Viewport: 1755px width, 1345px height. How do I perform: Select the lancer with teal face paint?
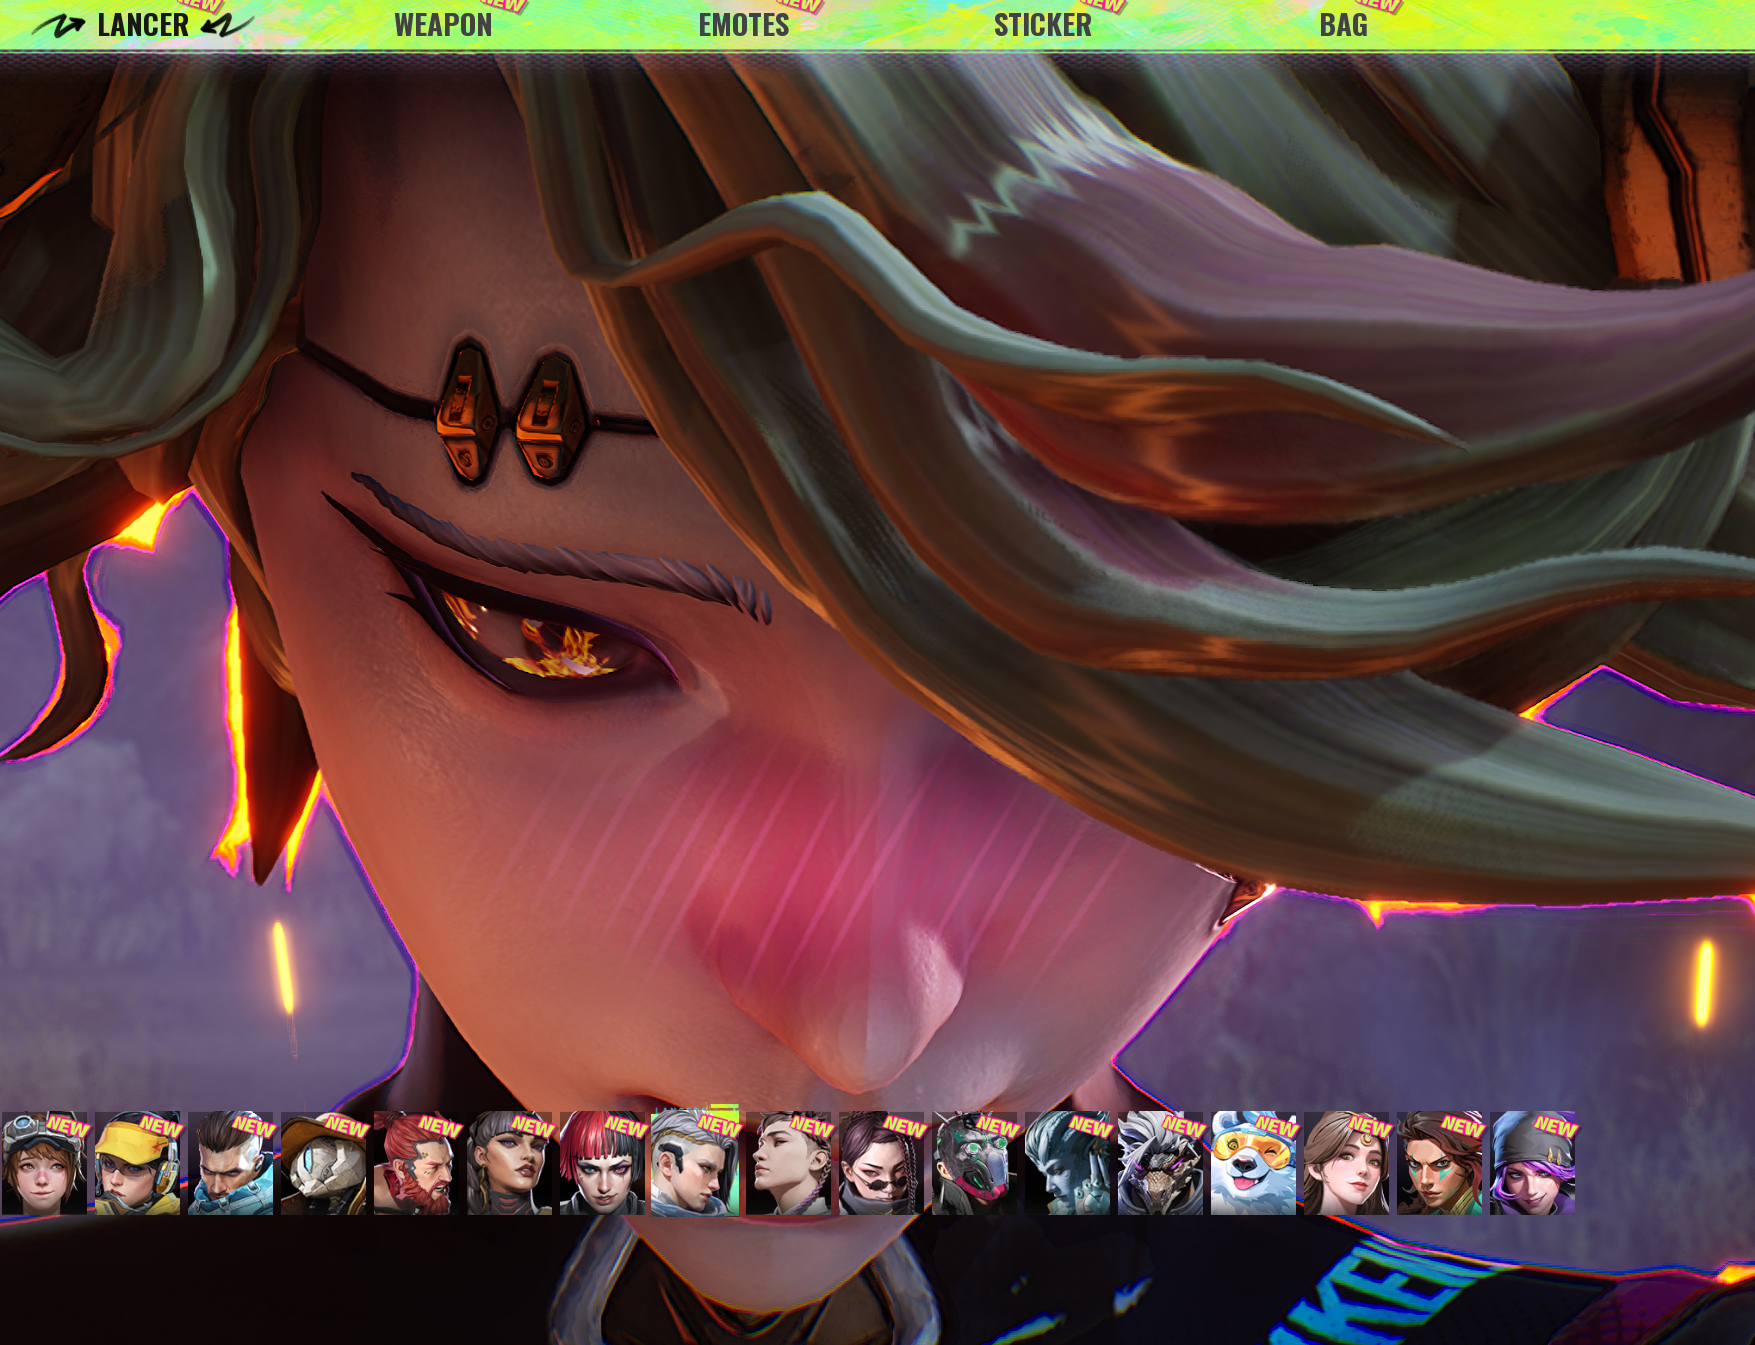[x=1439, y=1163]
